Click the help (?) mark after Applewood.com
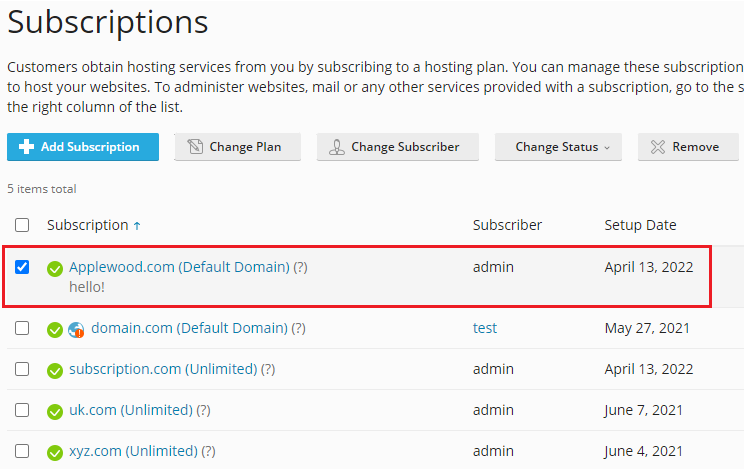 click(x=300, y=268)
